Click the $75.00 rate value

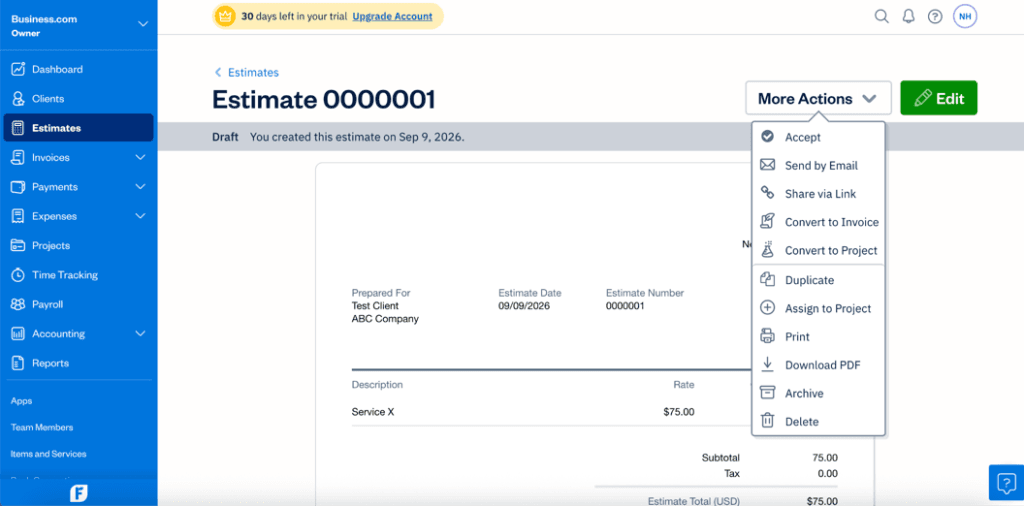tap(678, 412)
